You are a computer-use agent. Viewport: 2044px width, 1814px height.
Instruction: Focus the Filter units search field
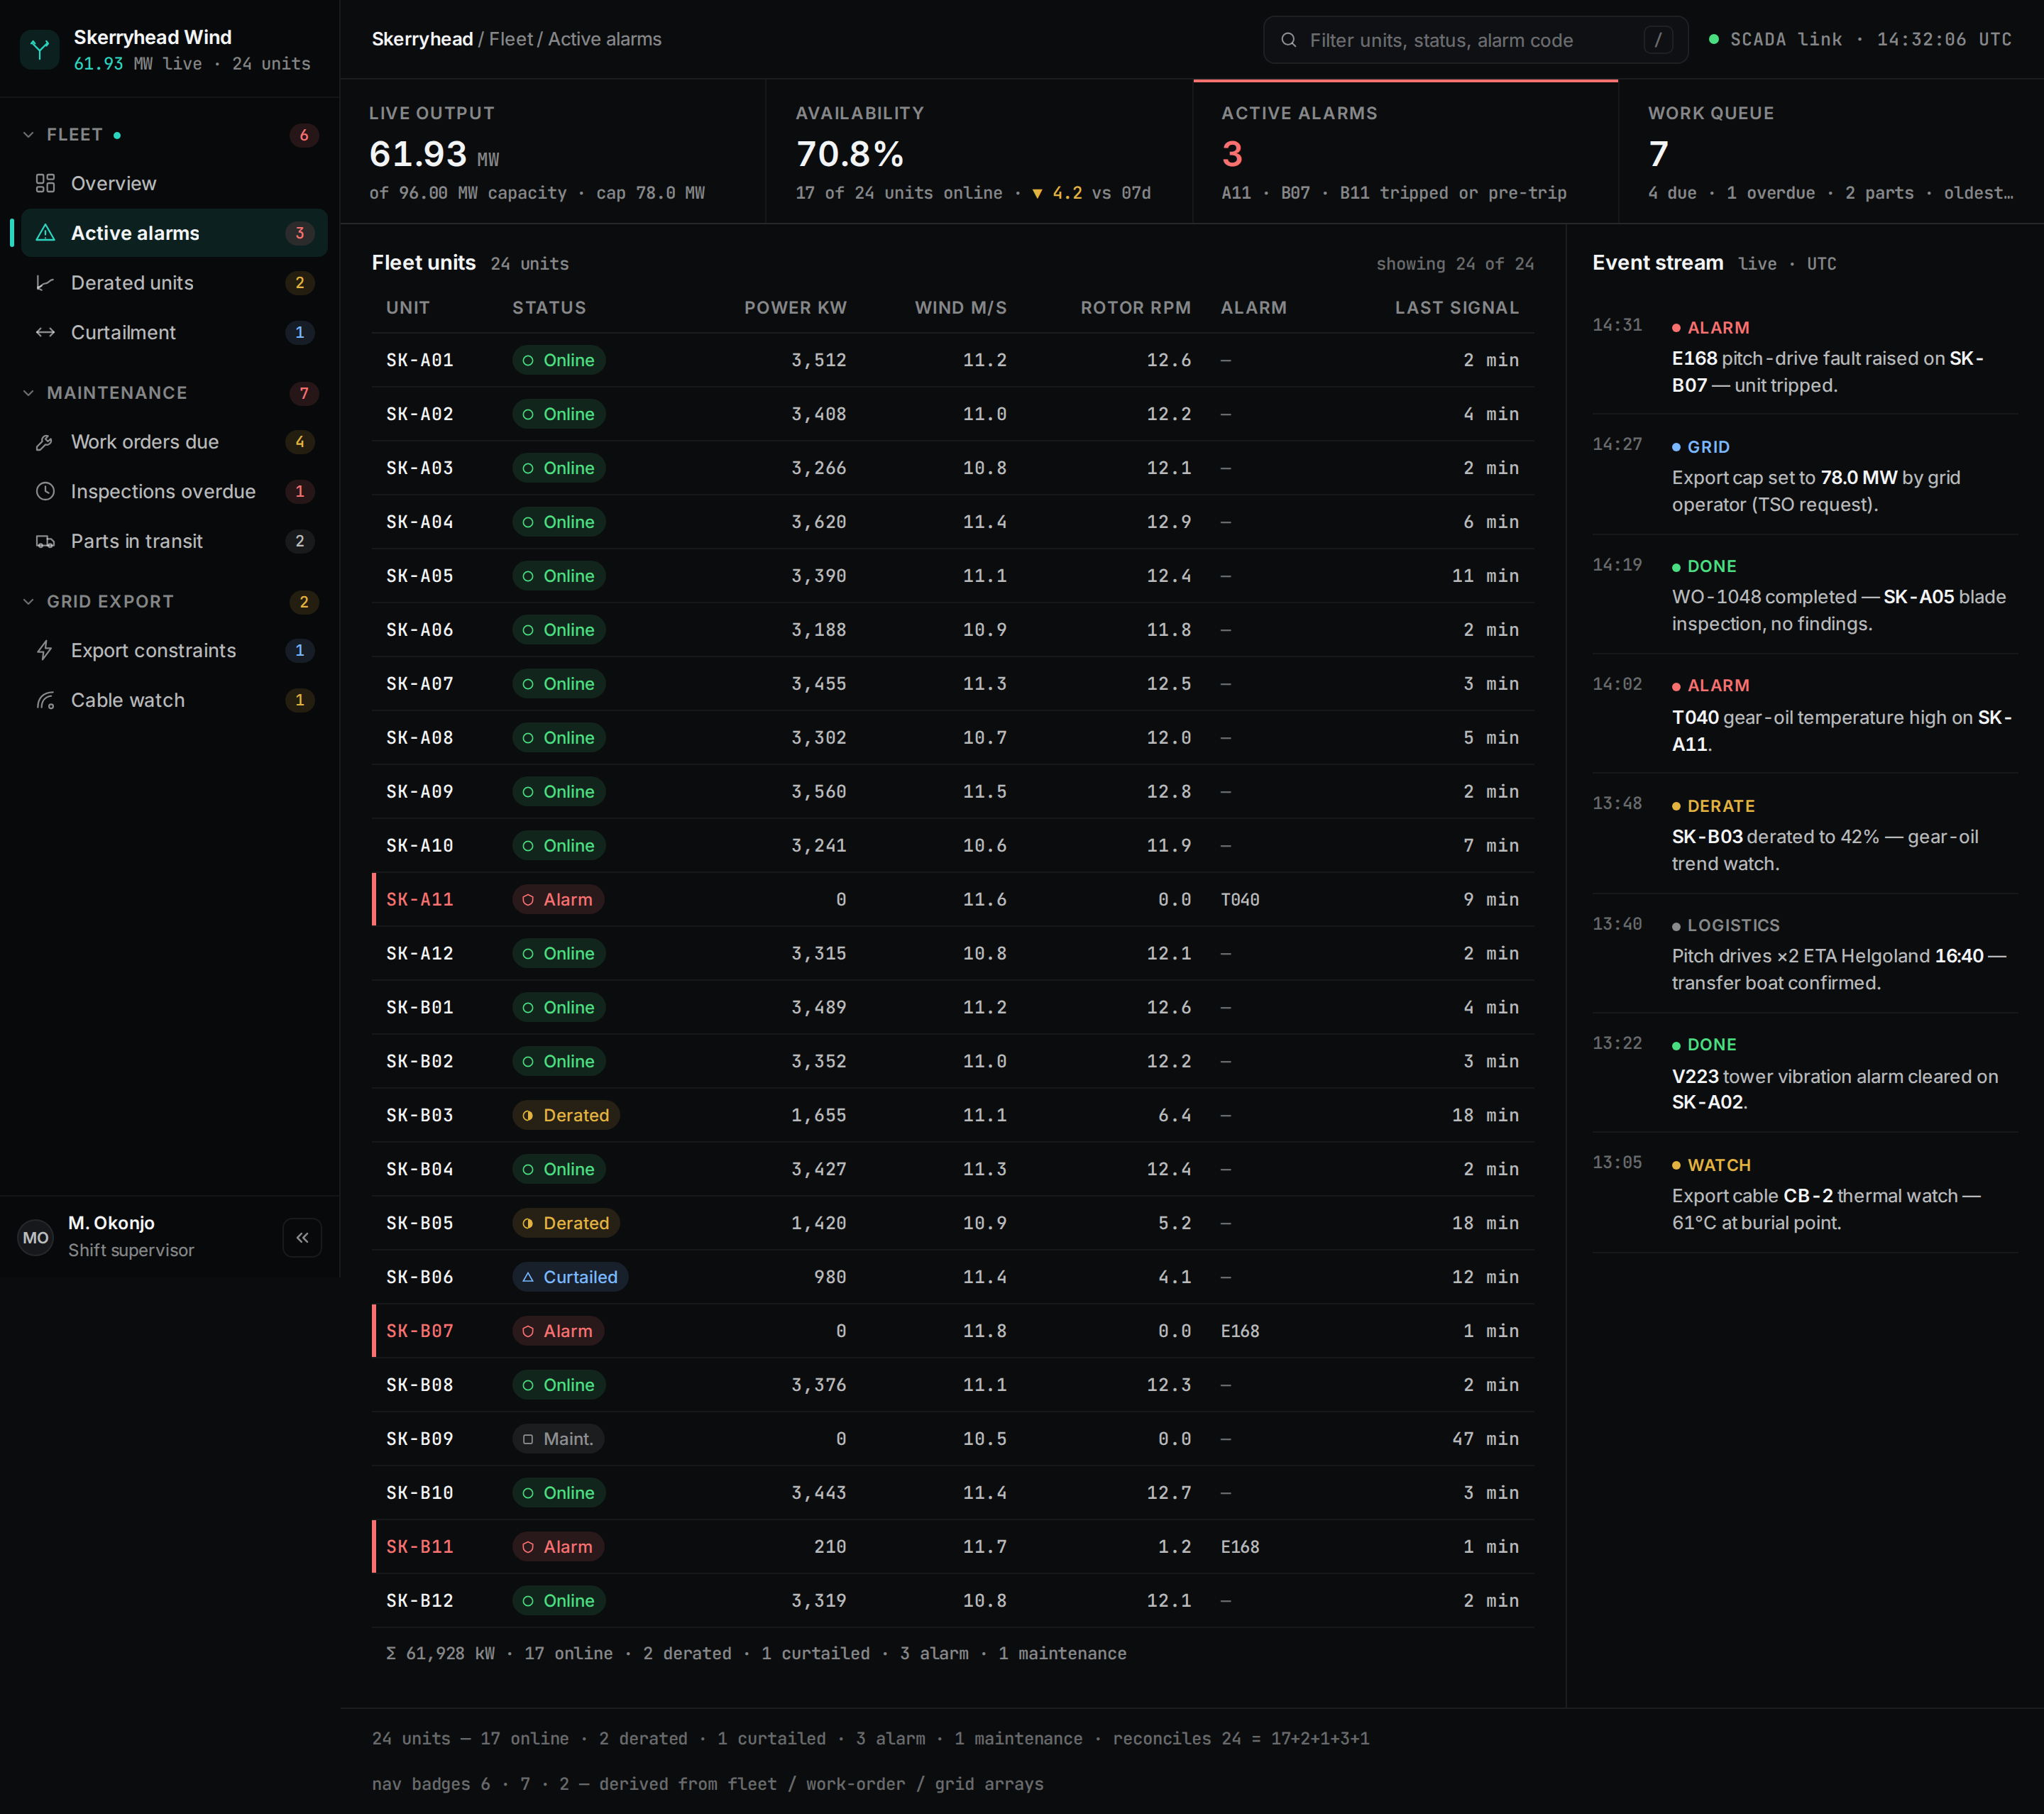coord(1475,40)
